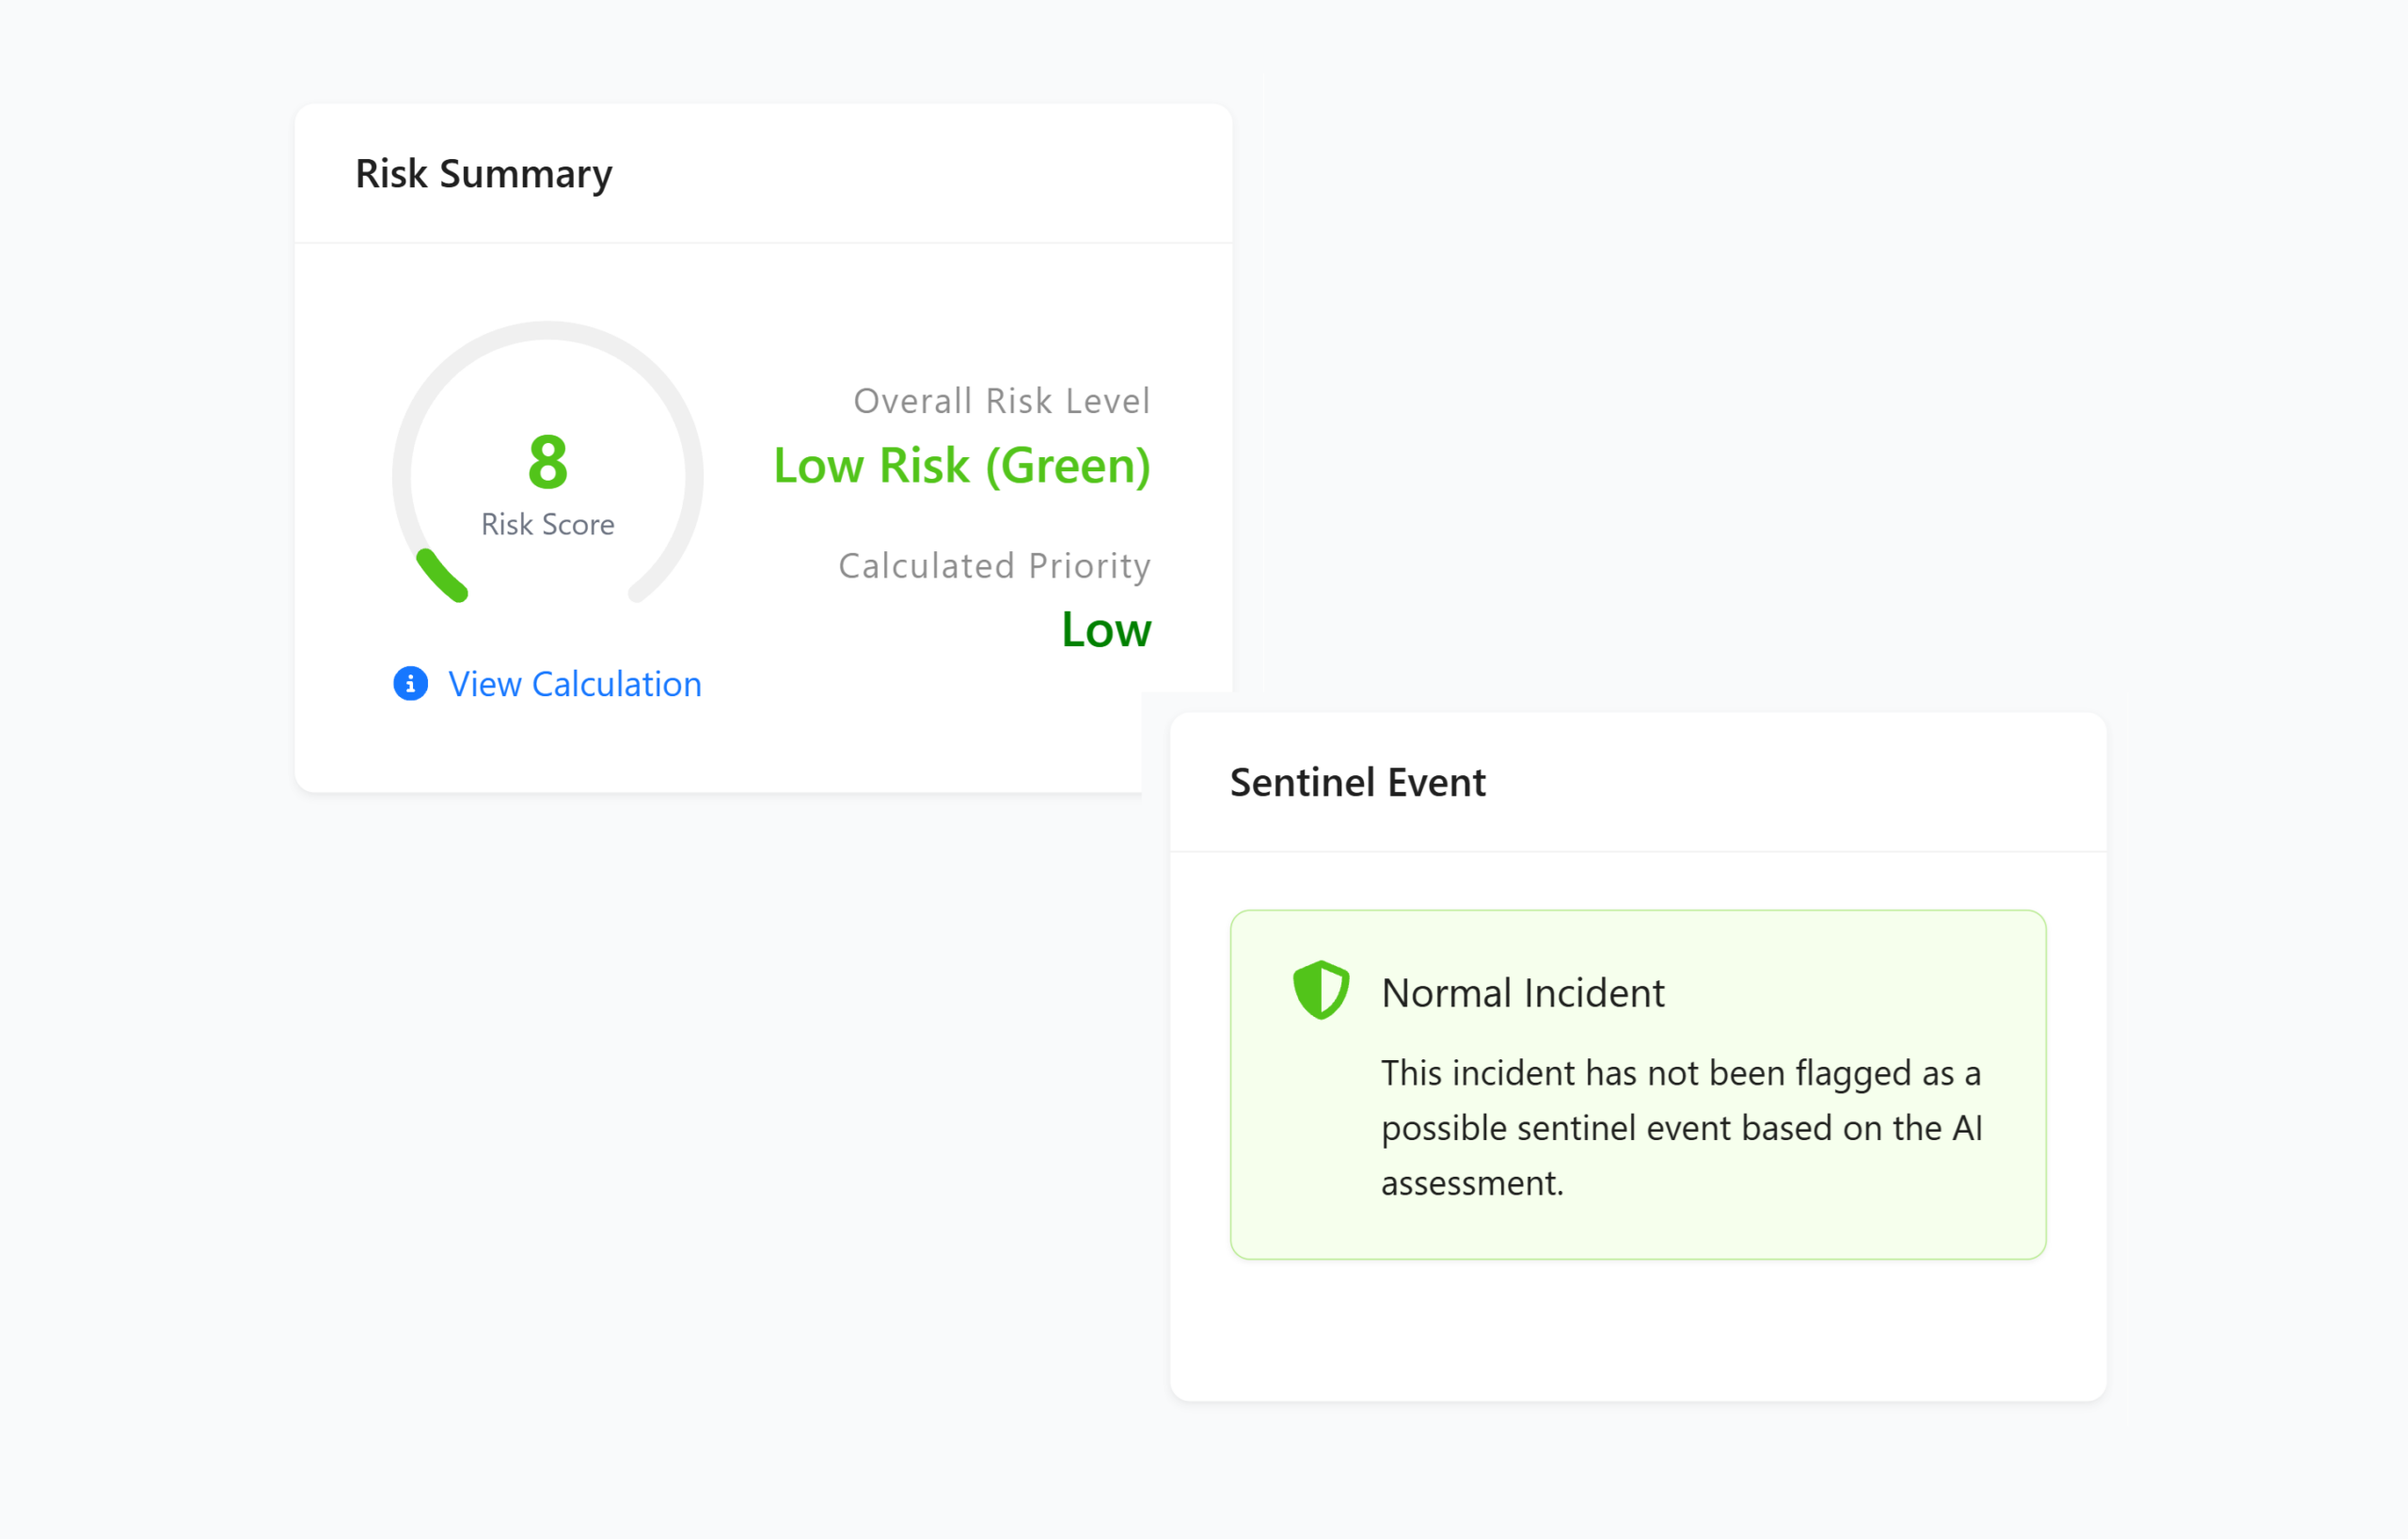Click the word Green in risk level
Image resolution: width=2408 pixels, height=1539 pixels.
pos(1066,466)
